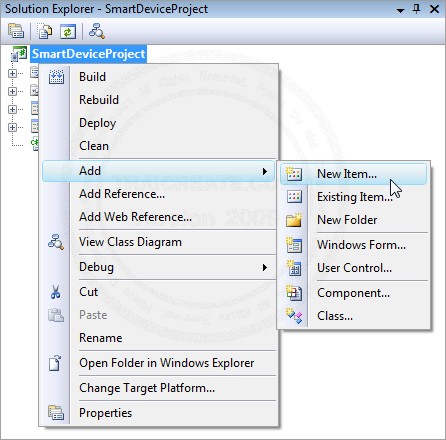Viewport: 446px width, 440px height.
Task: Click the Windows Form icon
Action: pyautogui.click(x=294, y=245)
